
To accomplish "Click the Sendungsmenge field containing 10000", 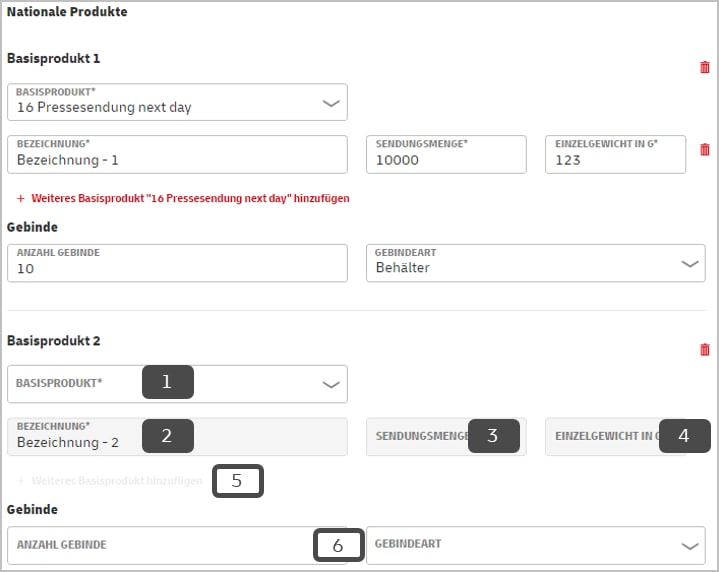I will tap(445, 155).
